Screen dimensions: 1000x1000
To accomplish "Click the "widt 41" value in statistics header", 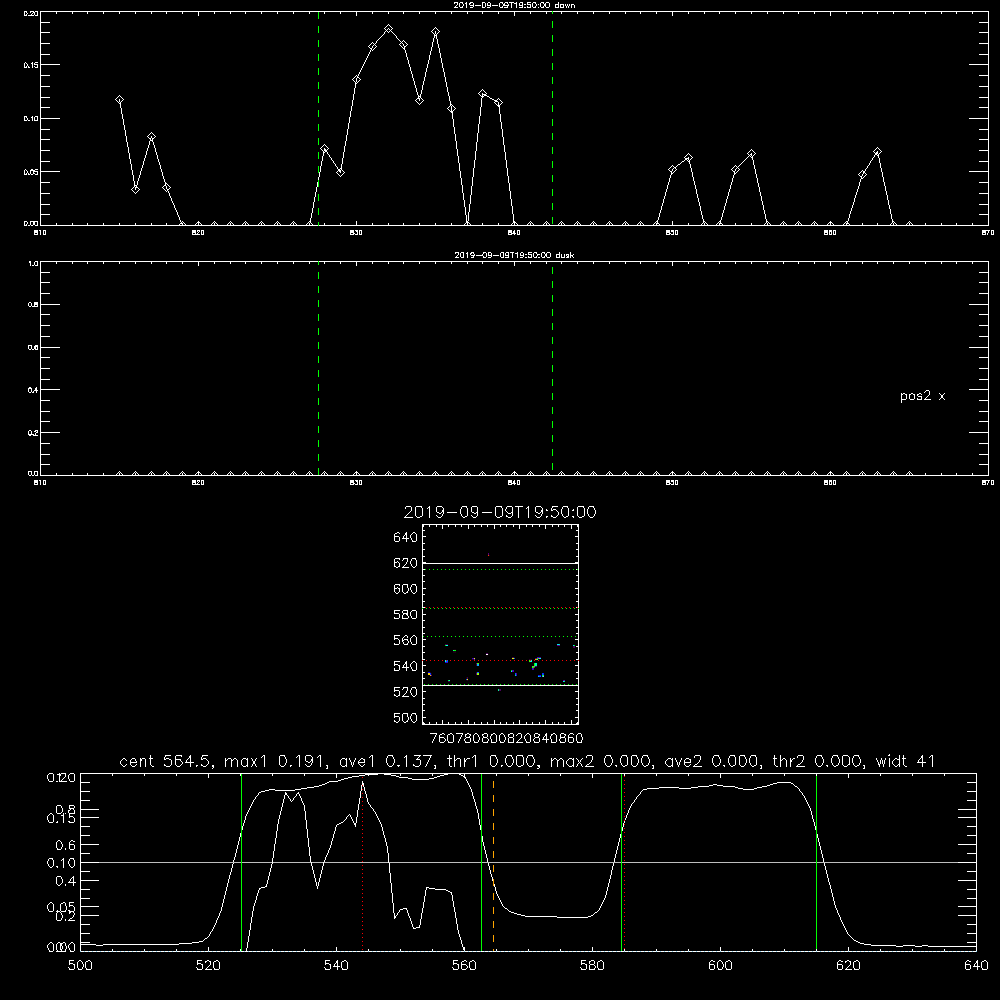I will 905,761.
